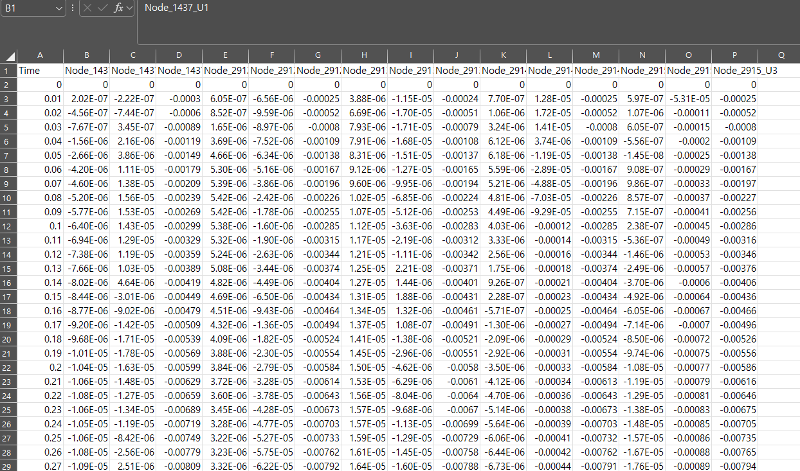Click cell N7 with value -1.45E-08
This screenshot has width=800, height=471.
[642, 155]
